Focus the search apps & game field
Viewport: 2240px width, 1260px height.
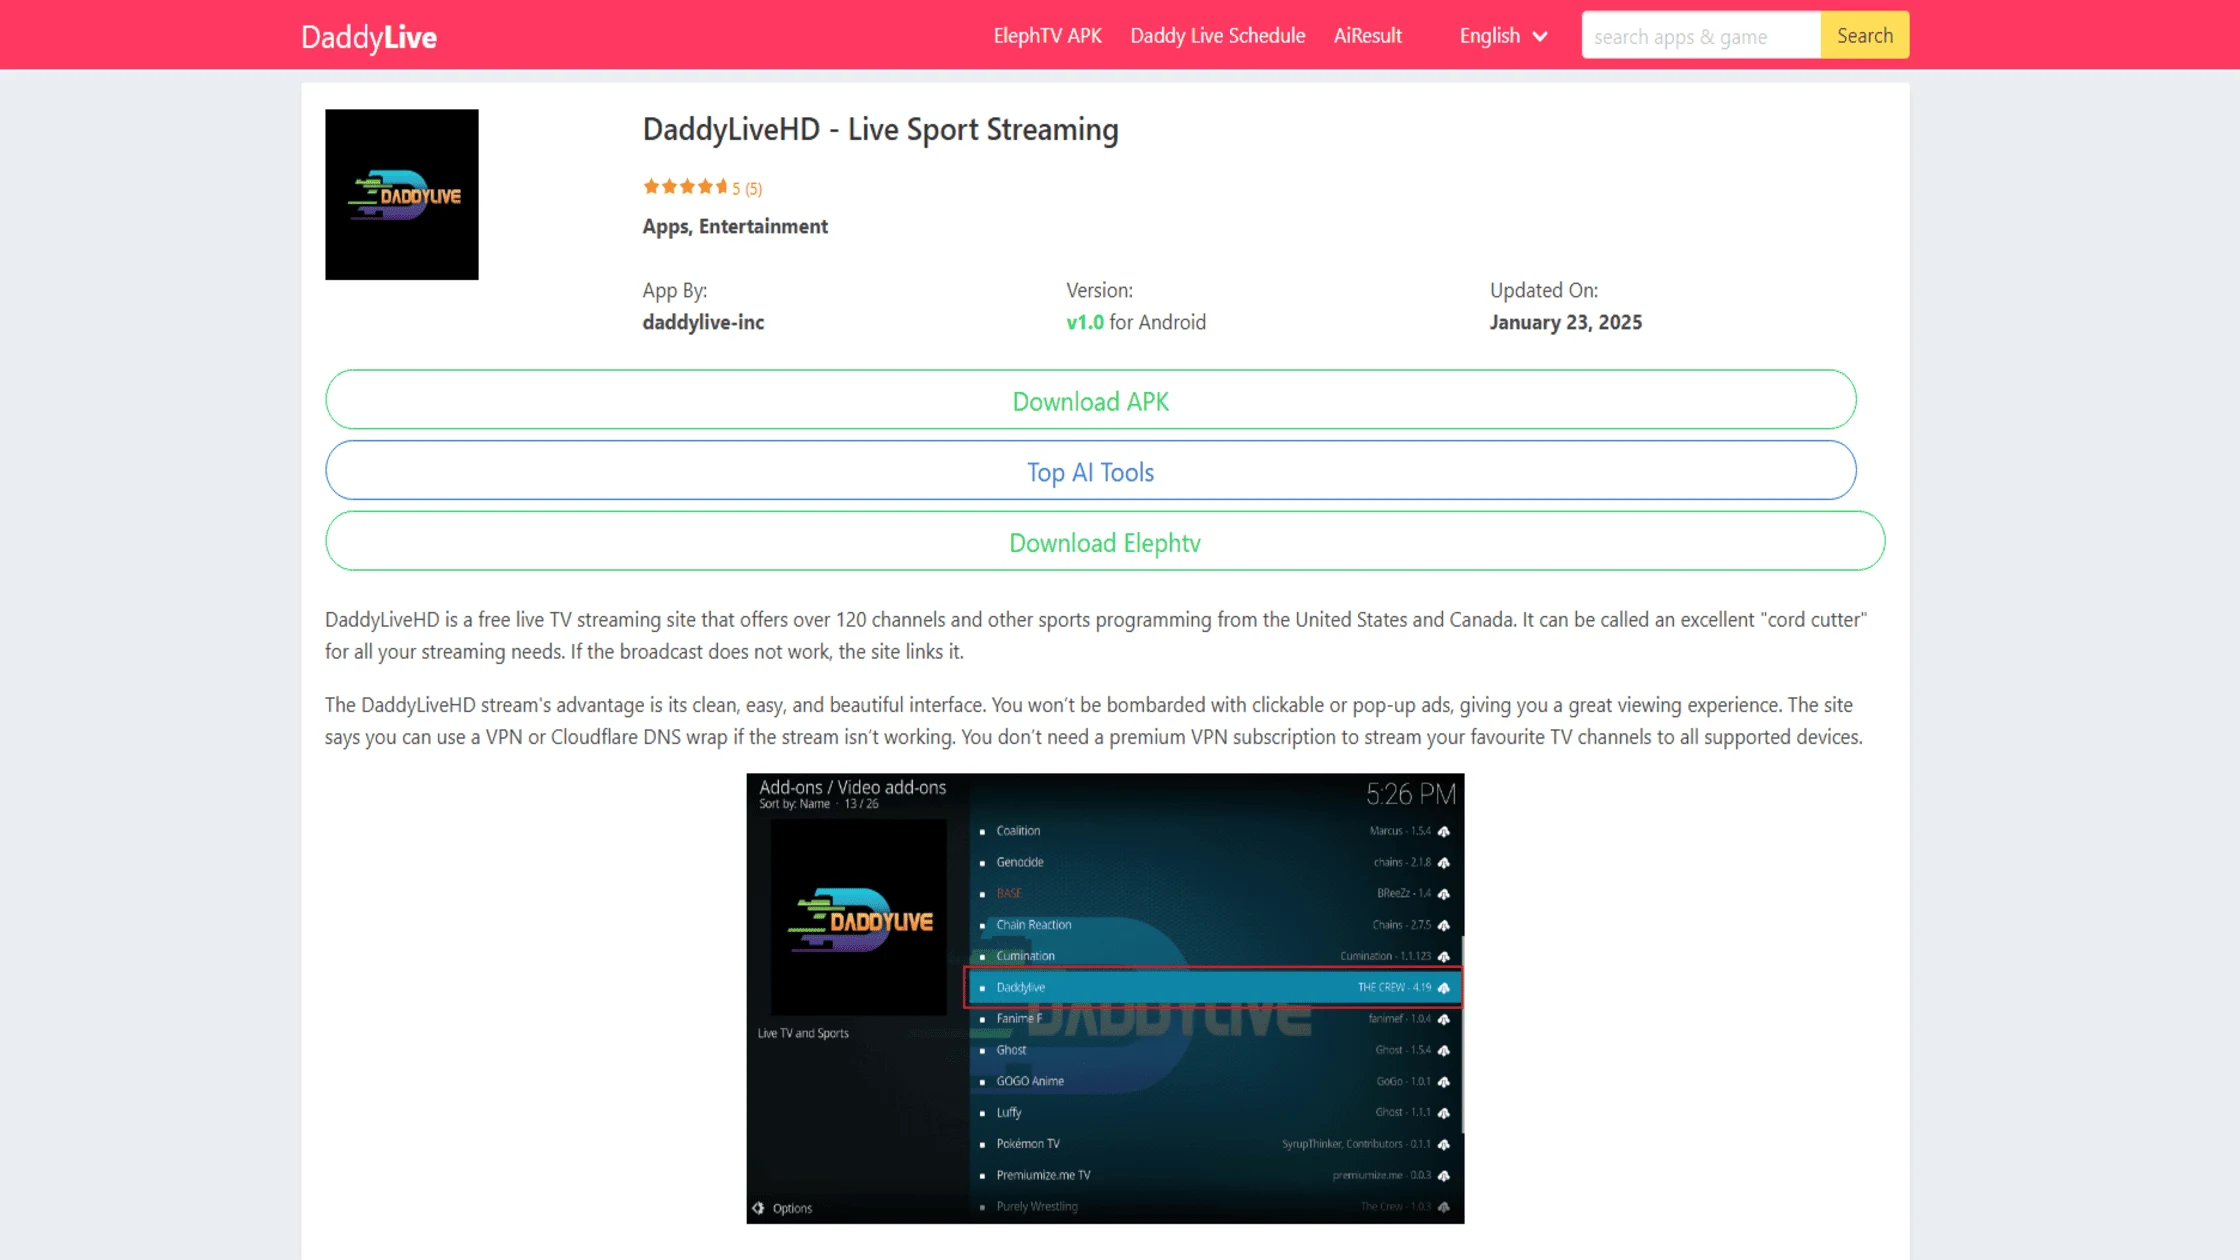pos(1700,36)
